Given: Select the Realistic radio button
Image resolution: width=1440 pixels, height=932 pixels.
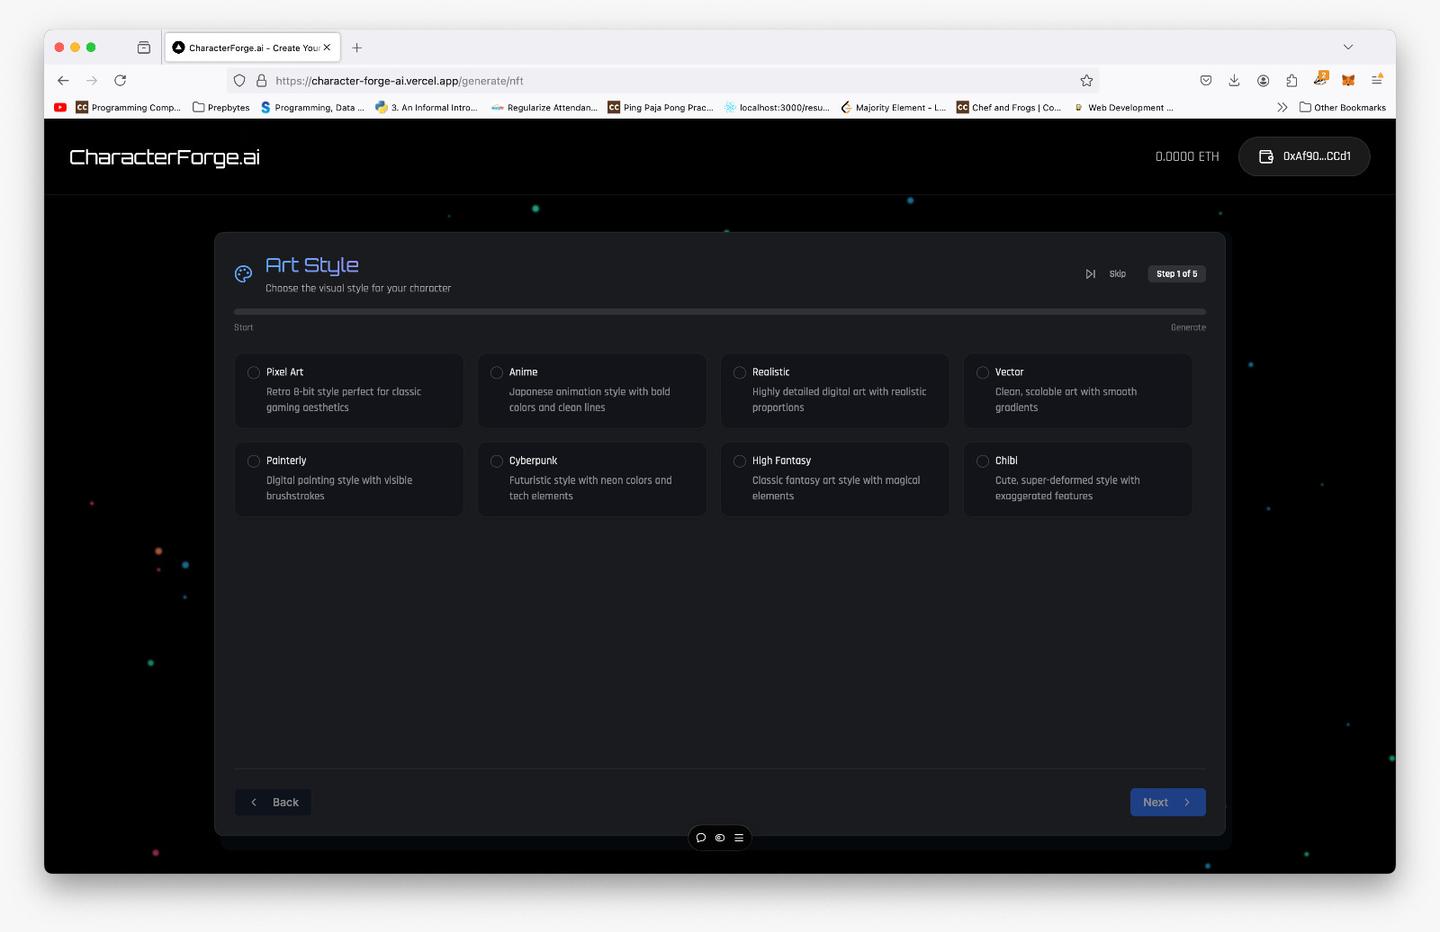Looking at the screenshot, I should (x=740, y=373).
